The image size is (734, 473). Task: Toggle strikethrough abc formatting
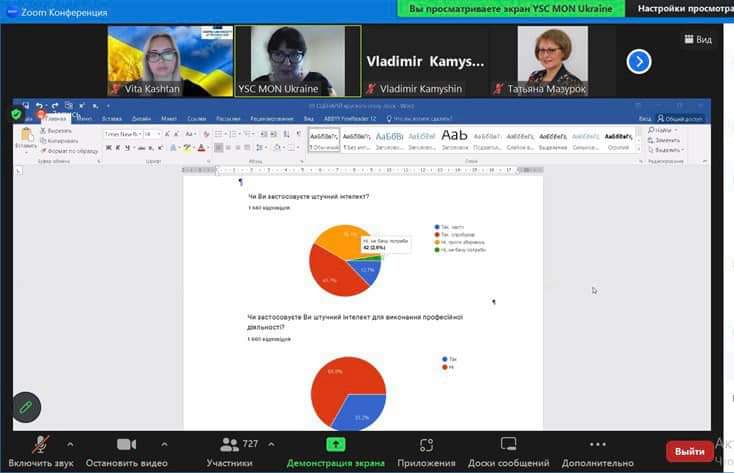click(x=141, y=148)
